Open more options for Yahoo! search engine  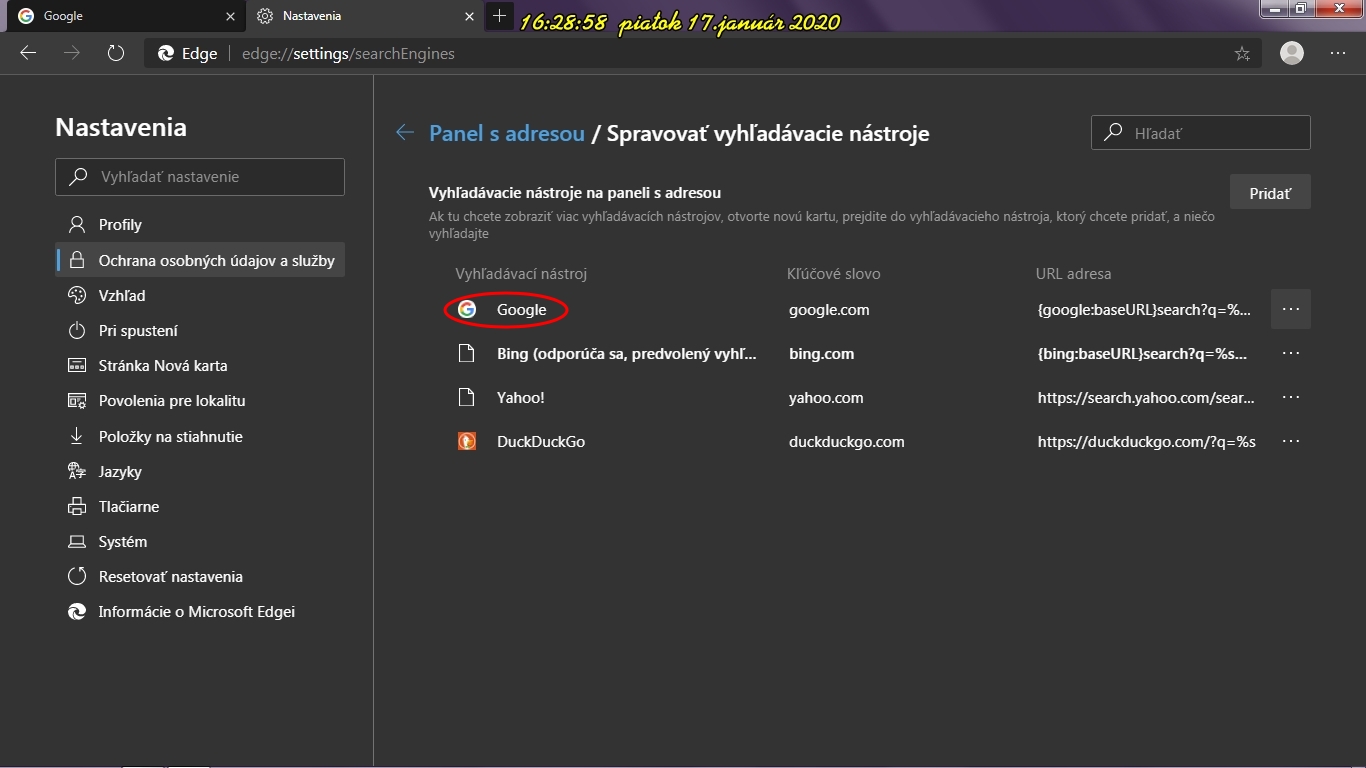[x=1291, y=397]
